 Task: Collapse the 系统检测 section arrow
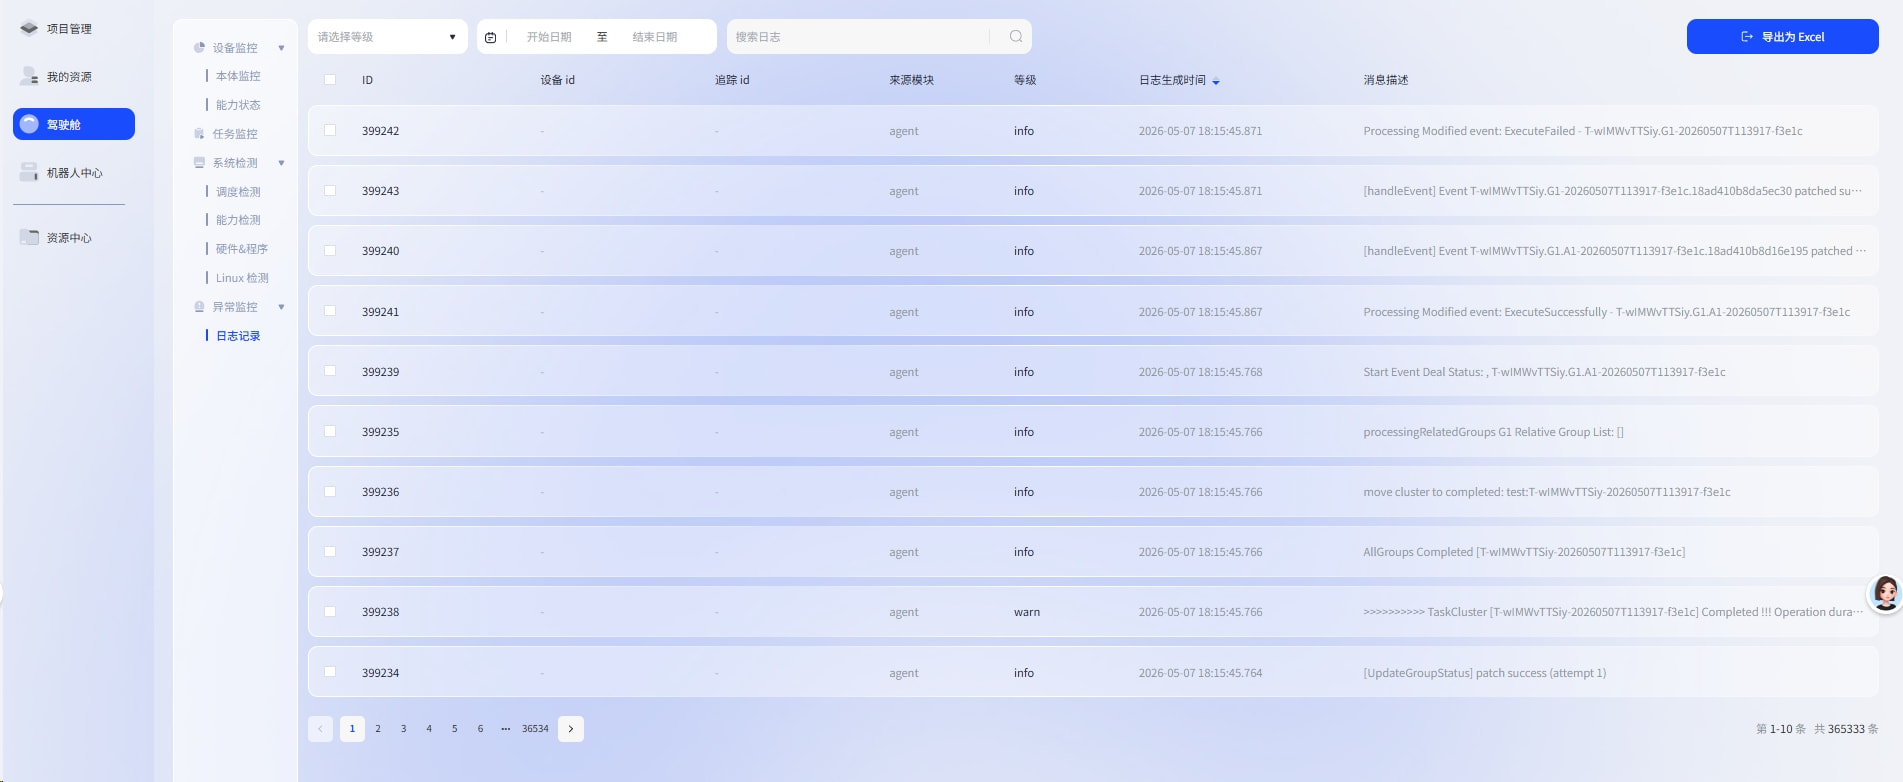coord(281,162)
